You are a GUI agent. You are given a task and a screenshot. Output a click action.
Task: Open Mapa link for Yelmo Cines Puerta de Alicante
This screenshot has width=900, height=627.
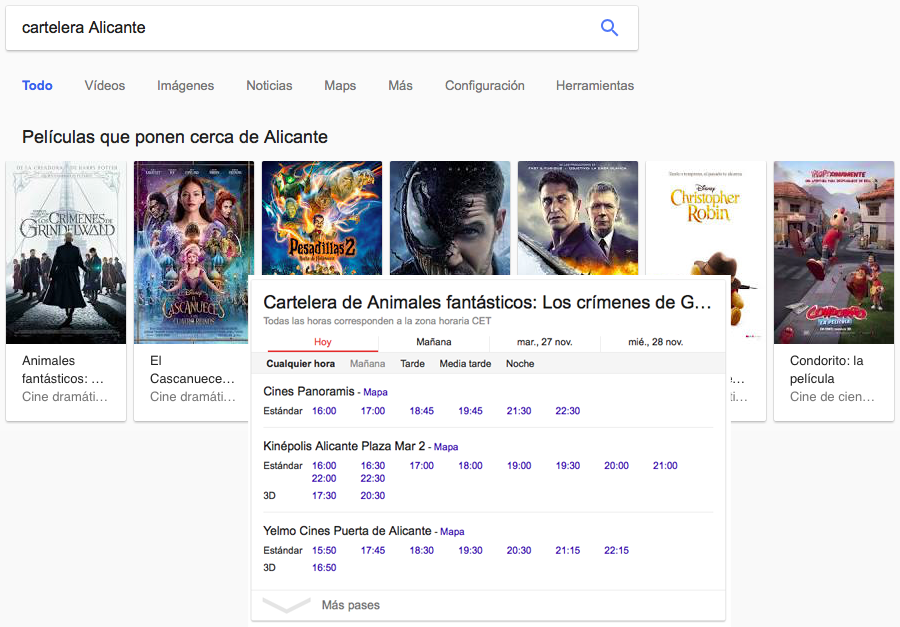tap(452, 532)
